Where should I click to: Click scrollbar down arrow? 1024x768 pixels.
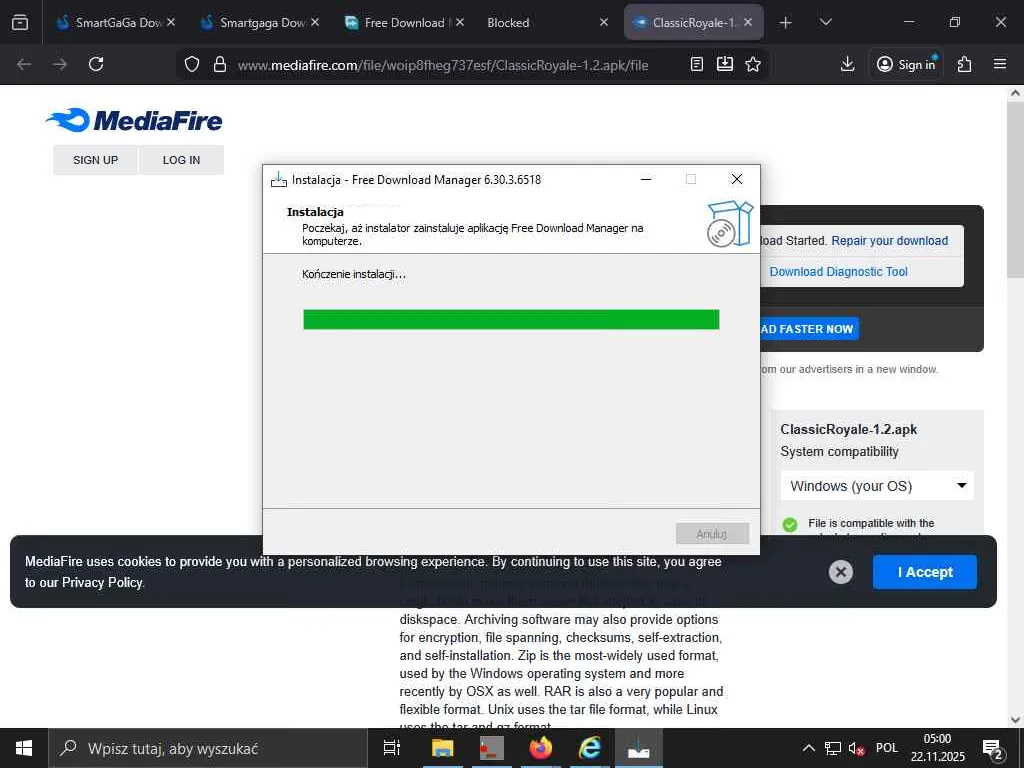[1015, 720]
